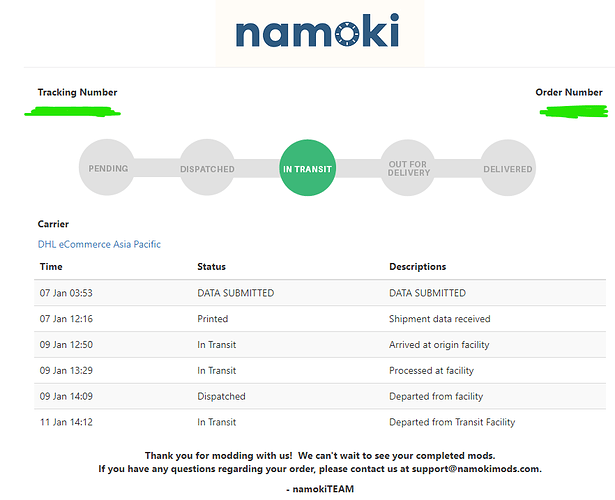Select the 07 Jan 03:53 Data Submitted row
The width and height of the screenshot is (615, 500).
click(320, 293)
